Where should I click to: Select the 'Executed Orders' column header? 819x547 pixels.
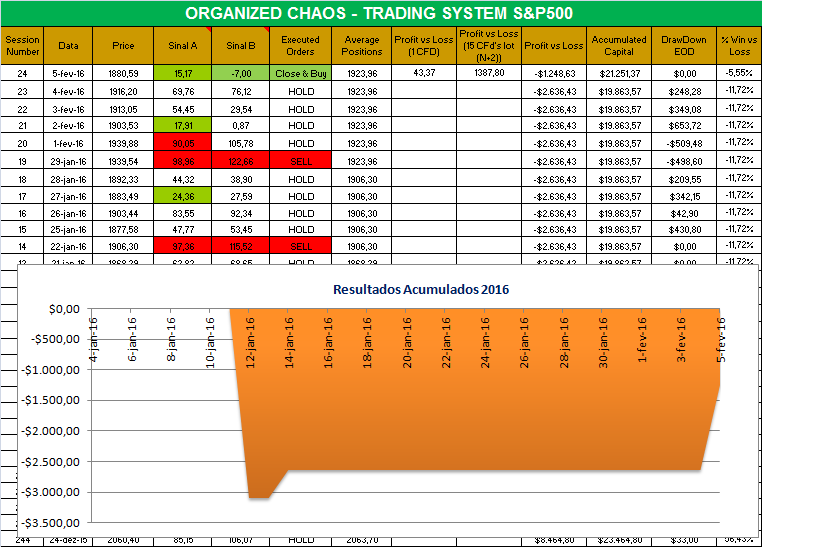tap(300, 45)
